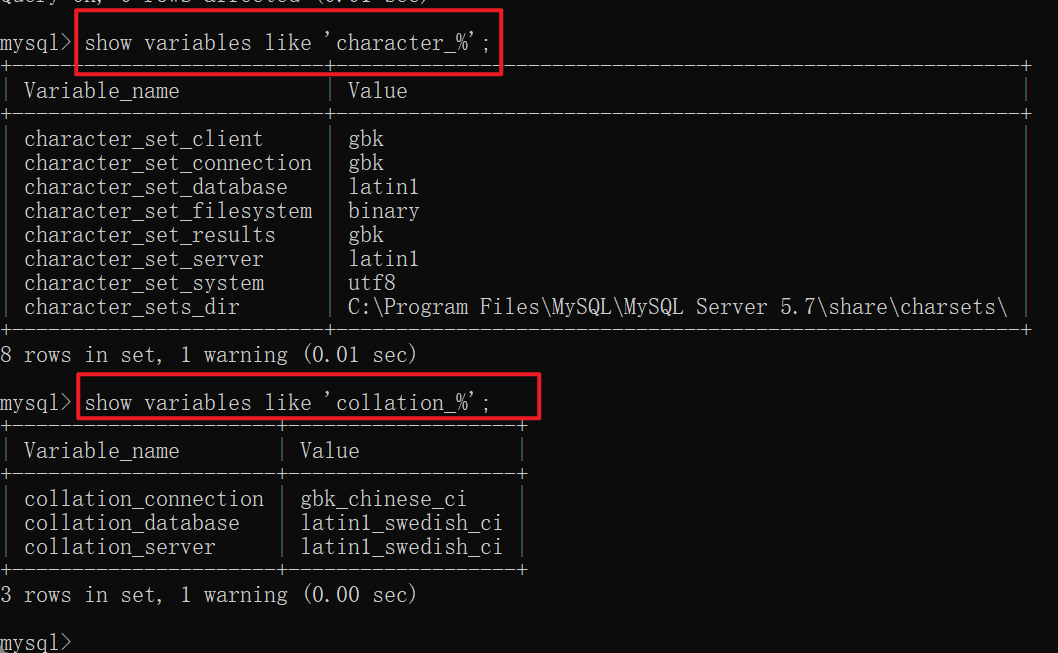The width and height of the screenshot is (1058, 653).
Task: Select the character_set_connection row name
Action: coord(168,163)
